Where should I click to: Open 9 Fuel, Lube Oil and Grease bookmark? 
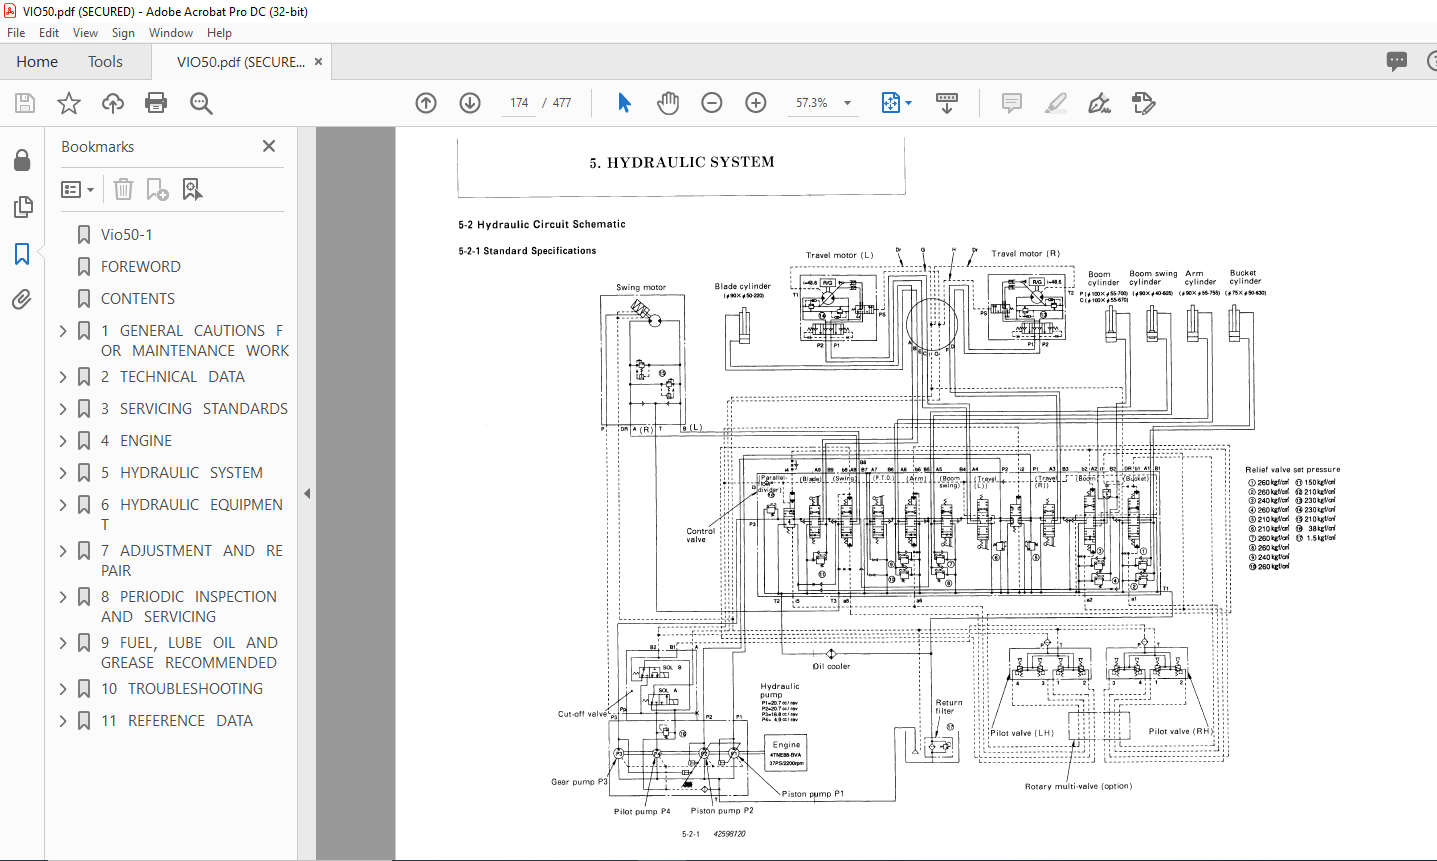[189, 653]
